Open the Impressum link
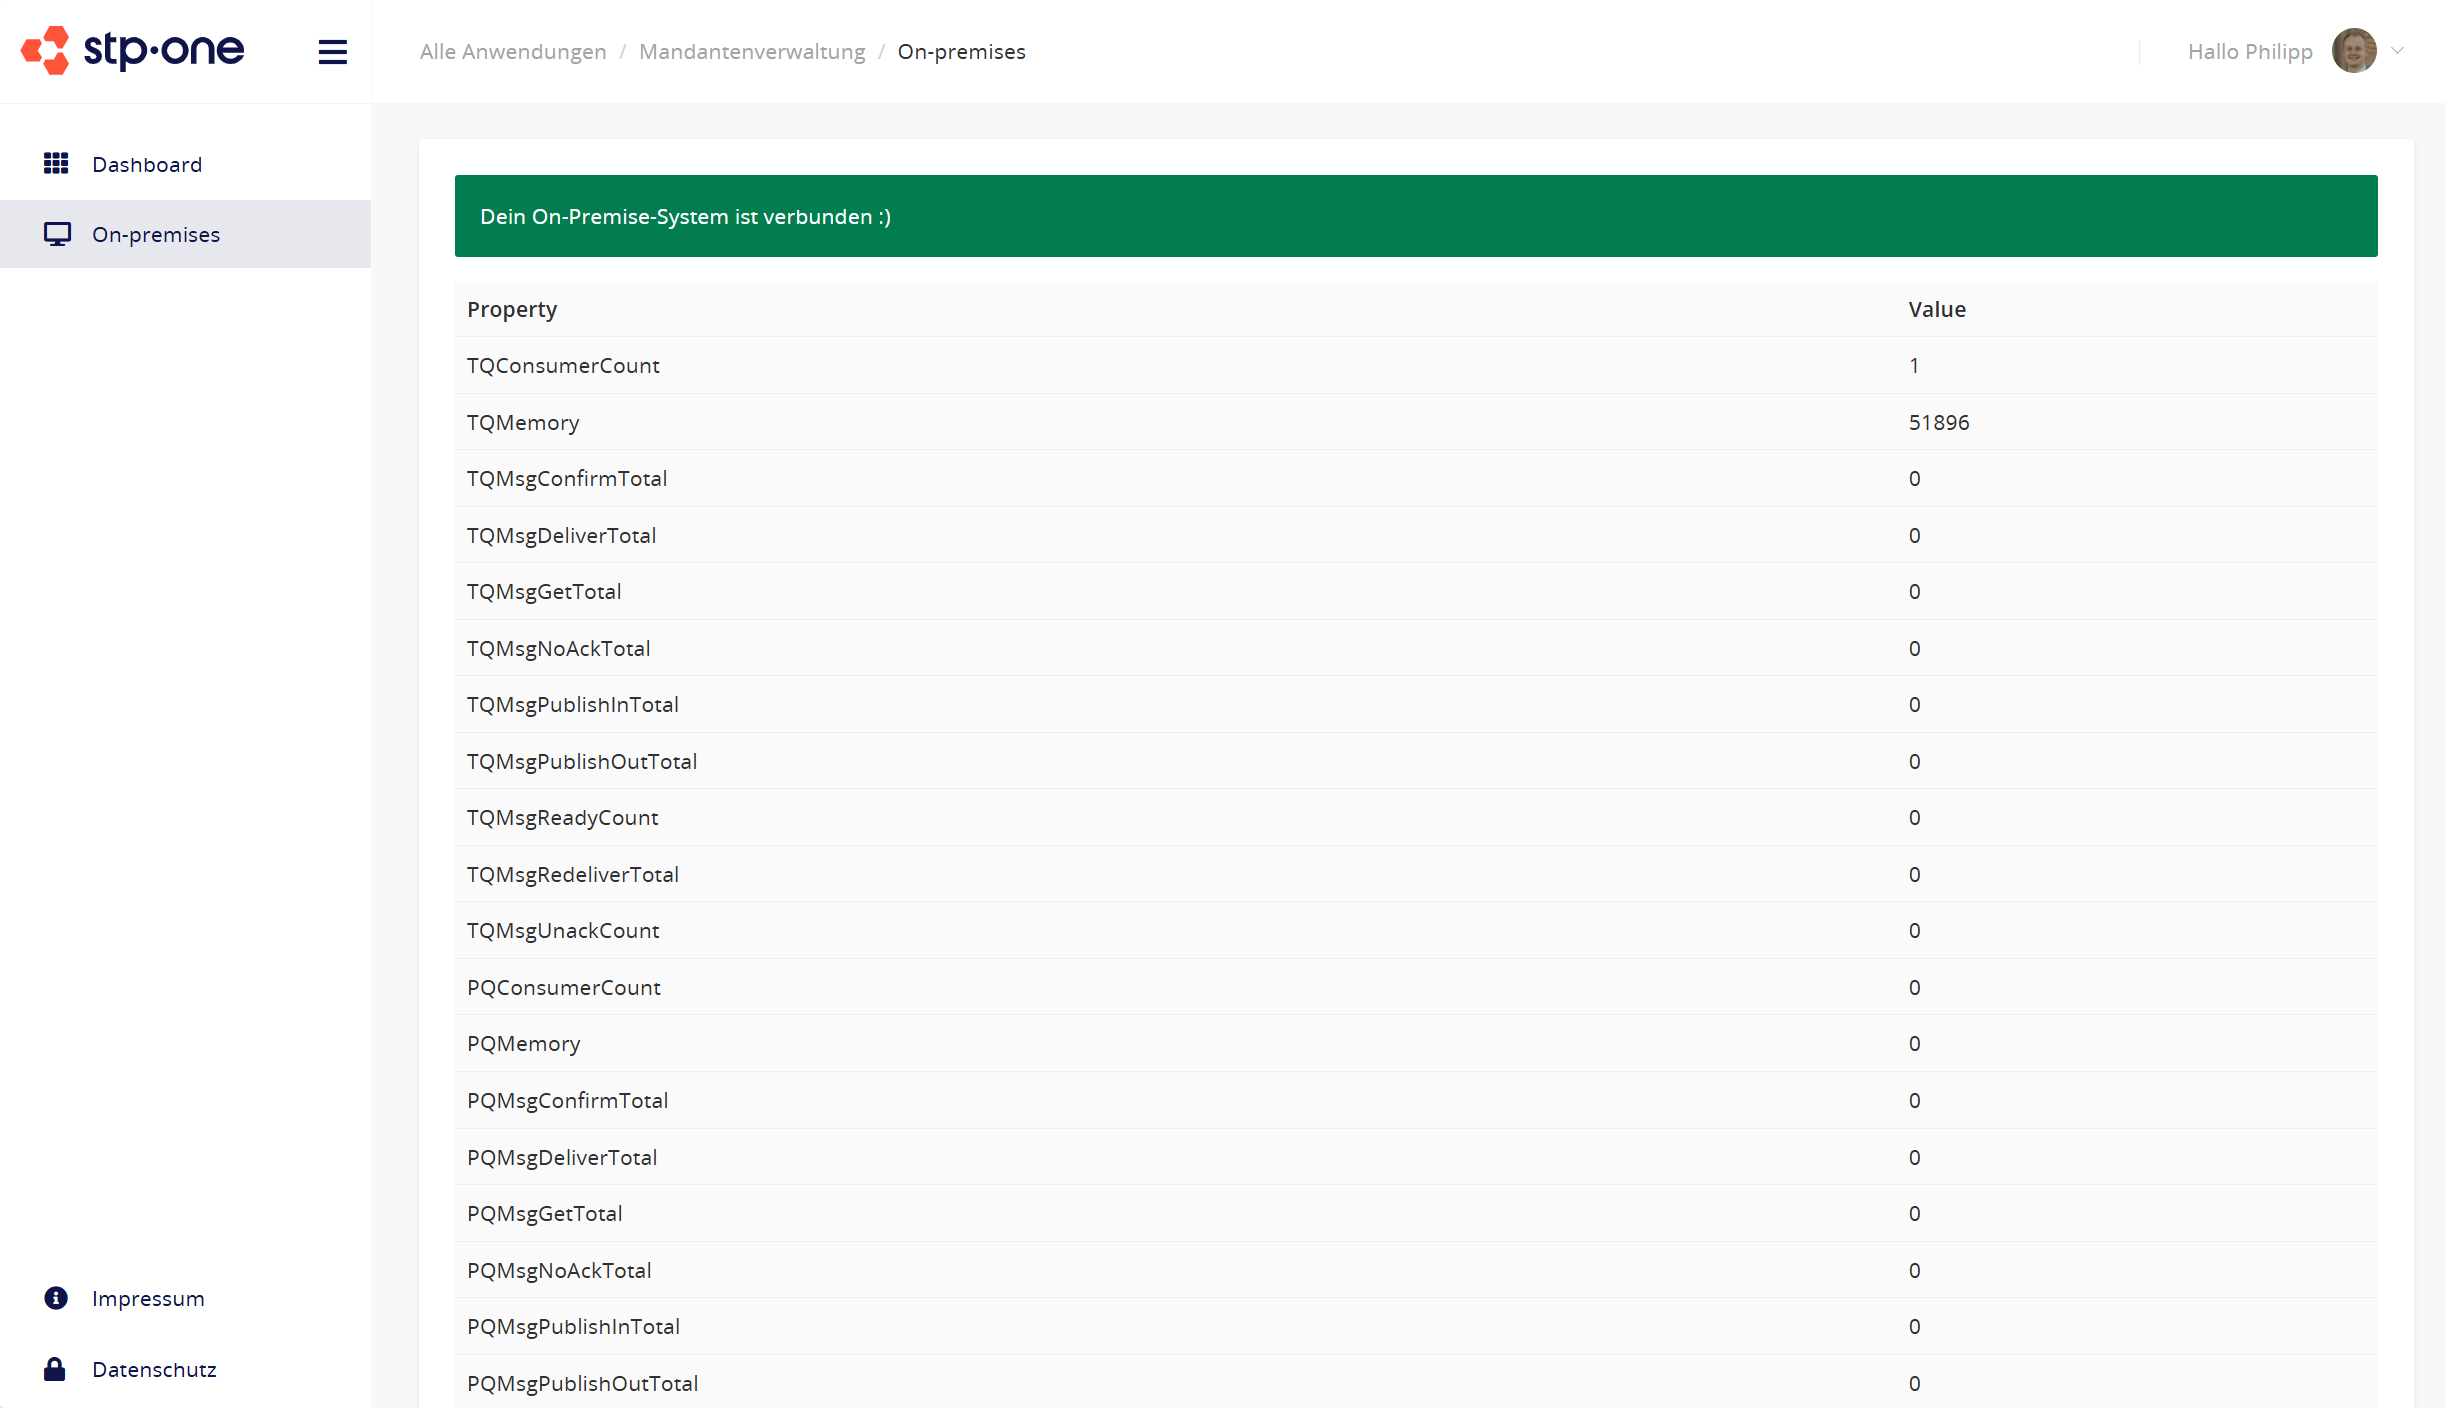2446x1408 pixels. click(x=148, y=1298)
